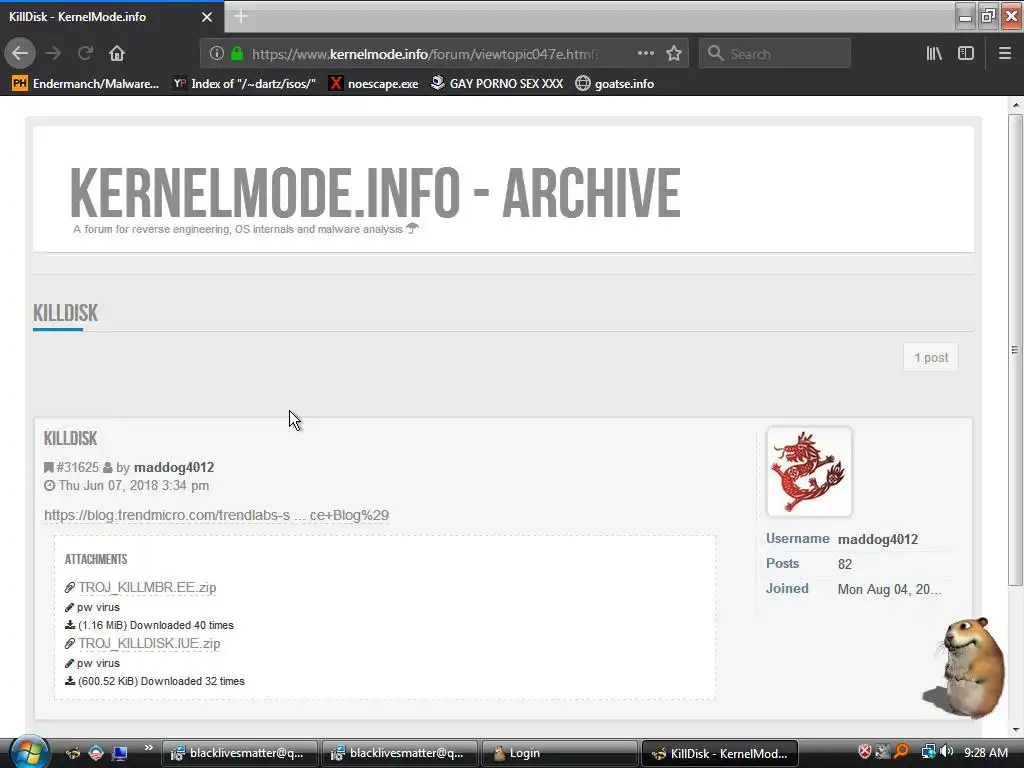The width and height of the screenshot is (1024, 768).
Task: Click the forward navigation arrow
Action: click(54, 54)
